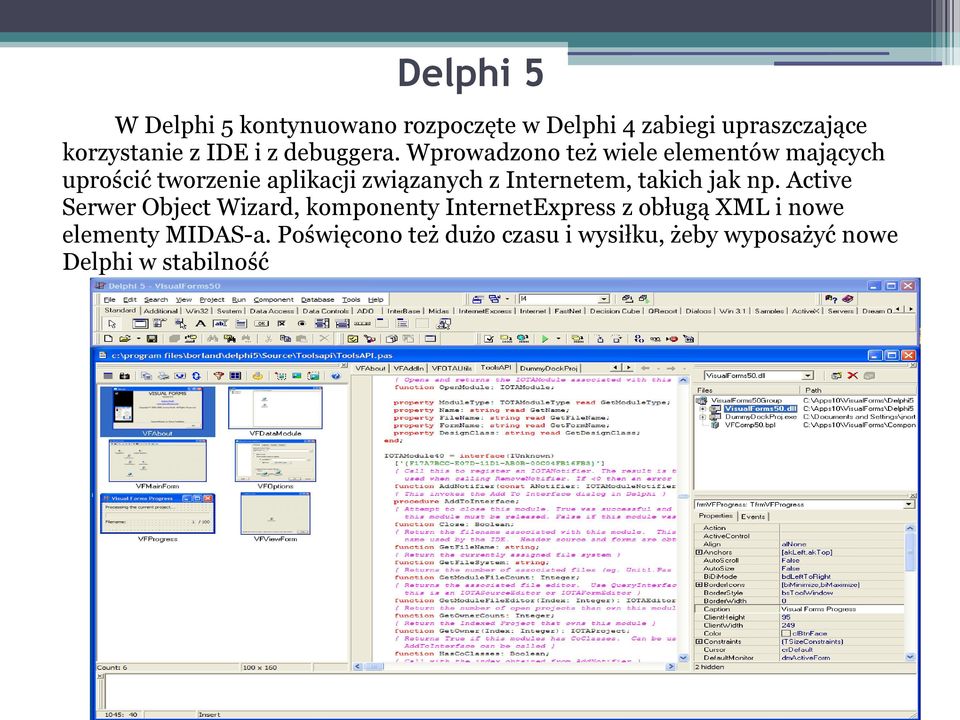The image size is (960, 720).
Task: Click the Path column header
Action: (857, 389)
